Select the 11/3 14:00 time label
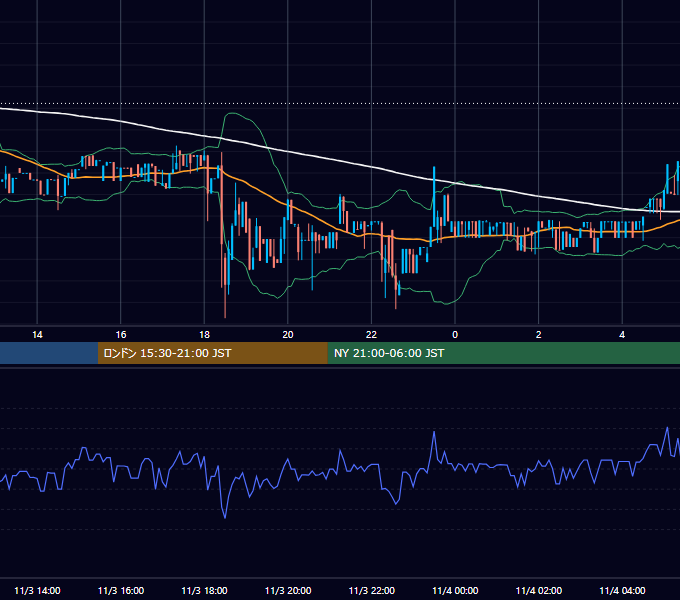 click(x=37, y=590)
